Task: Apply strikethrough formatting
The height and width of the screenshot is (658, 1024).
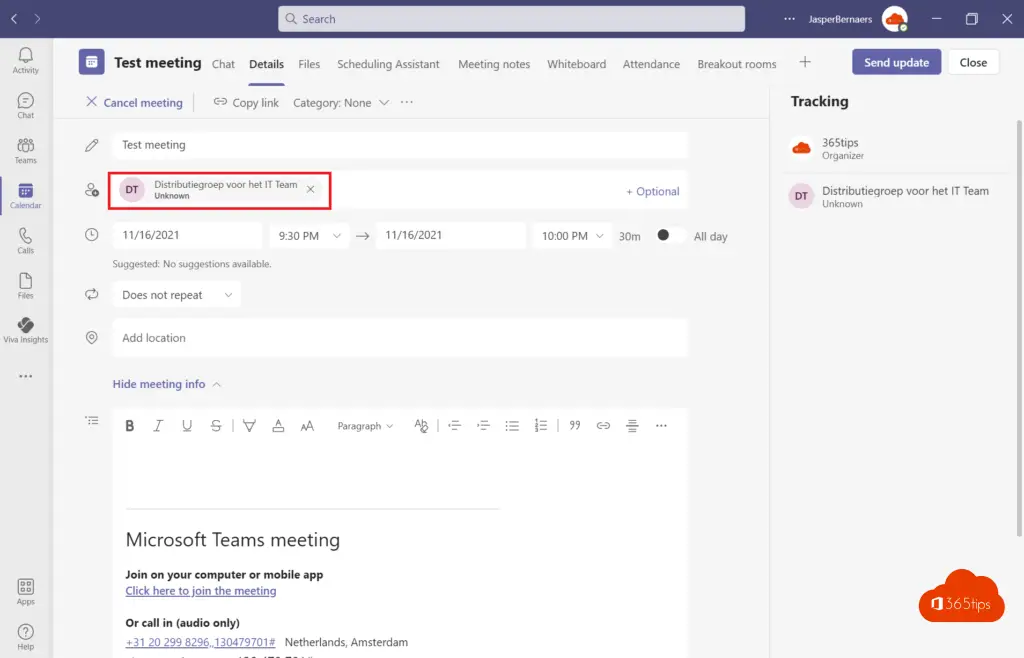Action: [216, 426]
